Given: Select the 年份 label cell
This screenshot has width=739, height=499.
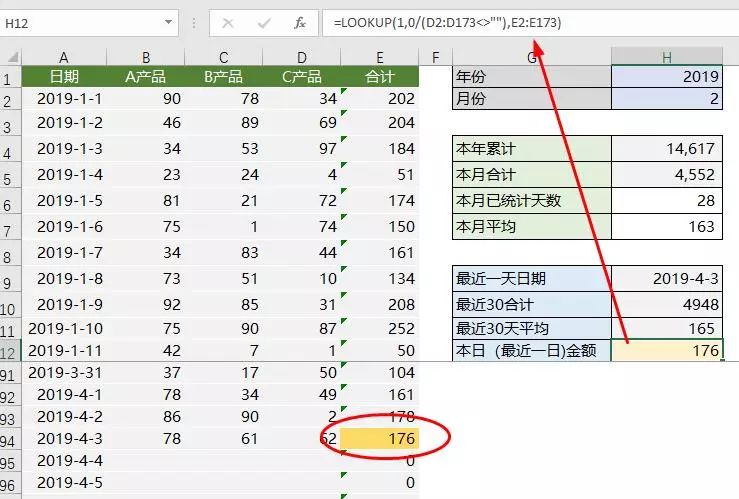Looking at the screenshot, I should [x=532, y=76].
